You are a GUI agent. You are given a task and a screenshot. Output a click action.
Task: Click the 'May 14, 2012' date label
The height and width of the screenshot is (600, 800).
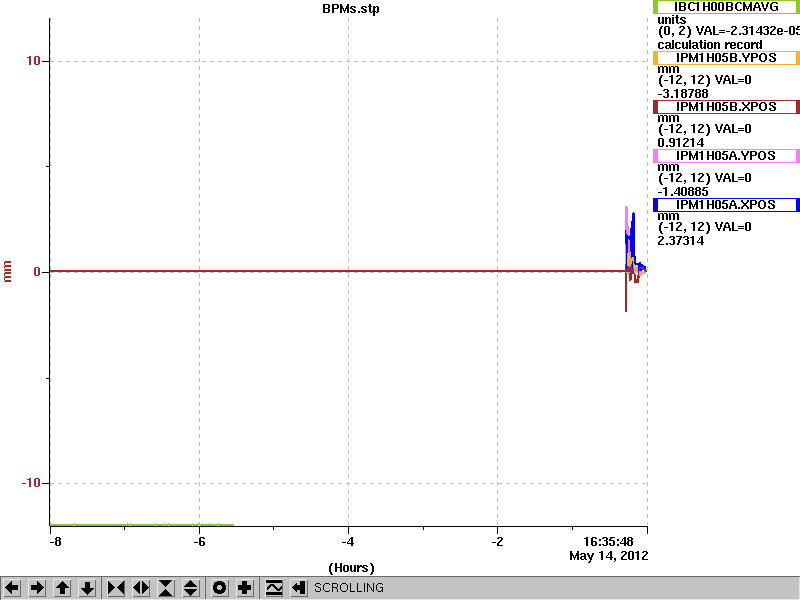point(609,556)
